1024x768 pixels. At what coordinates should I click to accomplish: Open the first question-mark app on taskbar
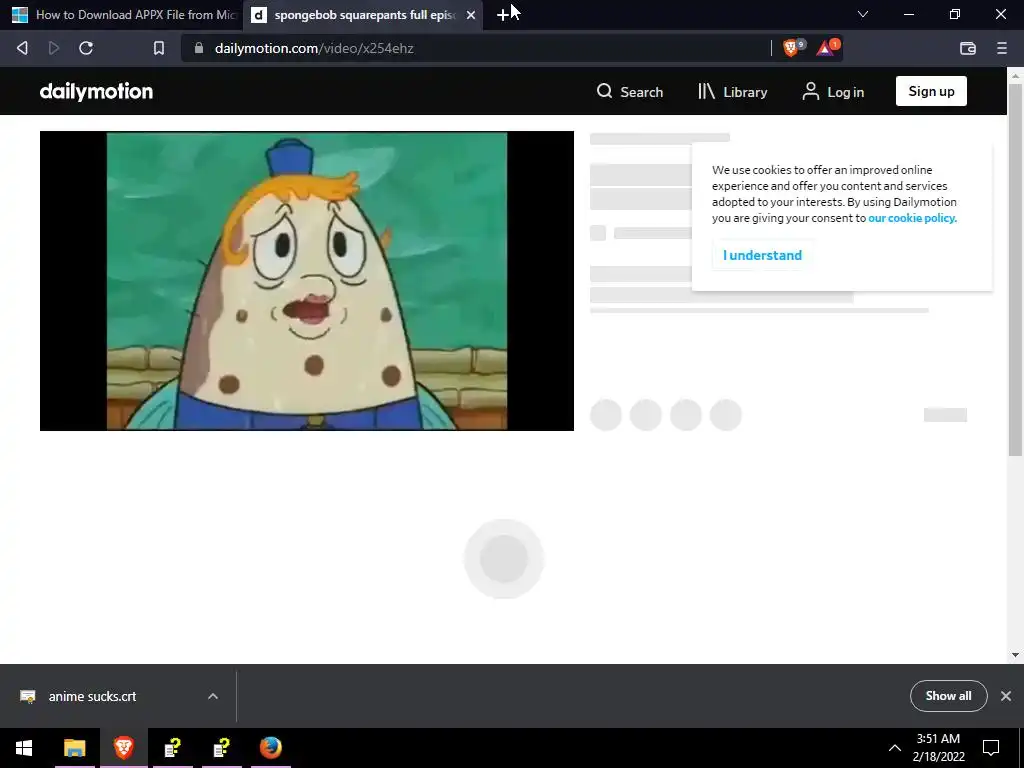(172, 748)
